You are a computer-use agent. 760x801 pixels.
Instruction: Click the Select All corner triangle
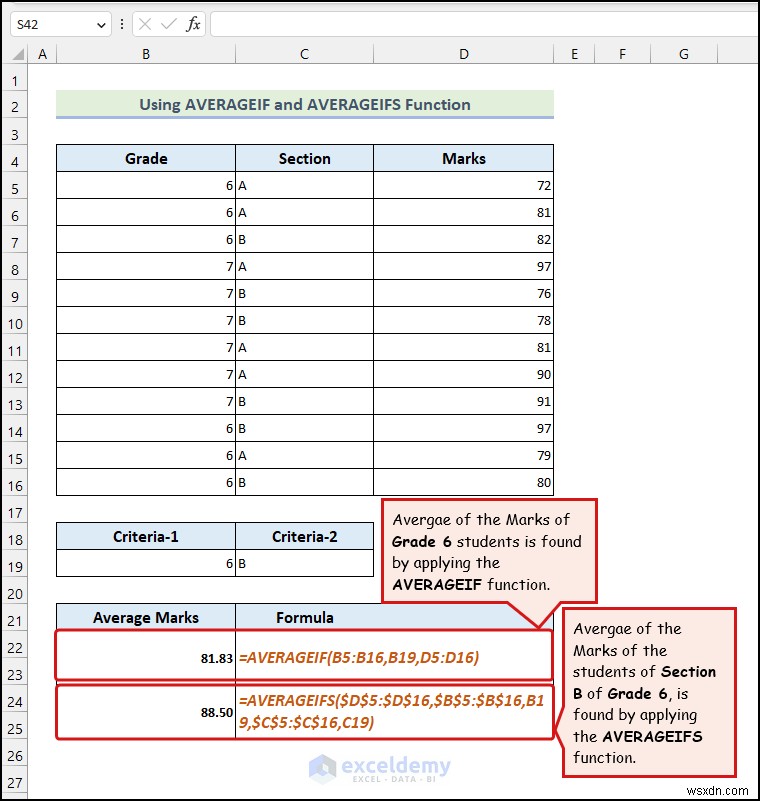point(17,54)
